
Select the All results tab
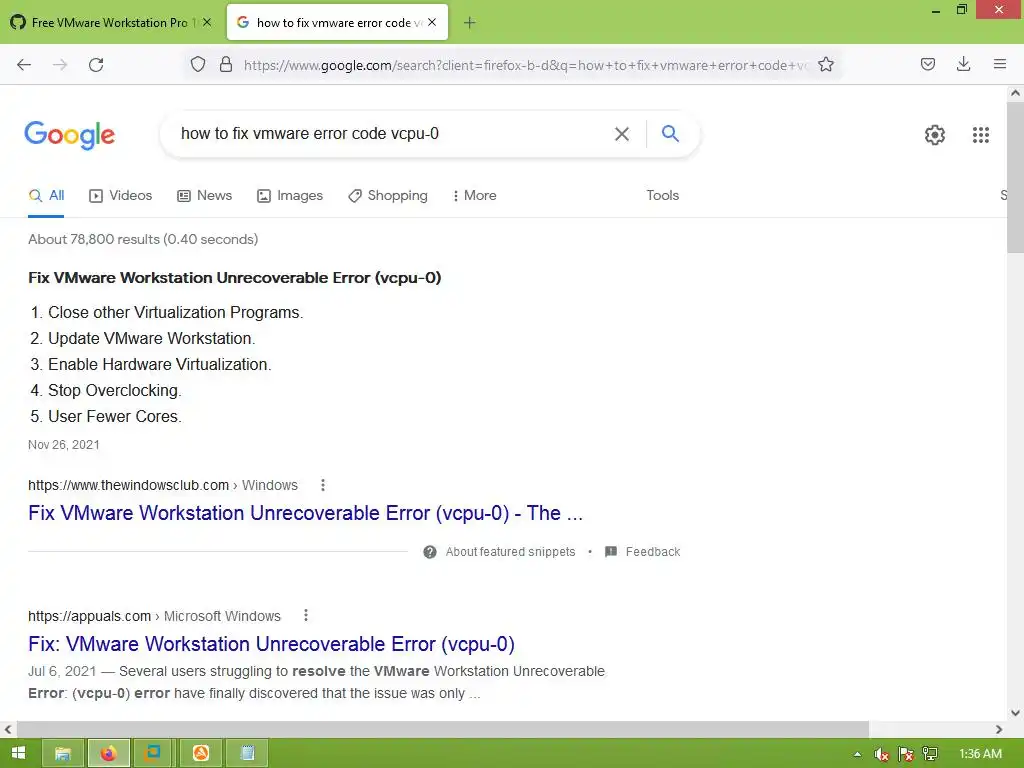click(x=46, y=195)
